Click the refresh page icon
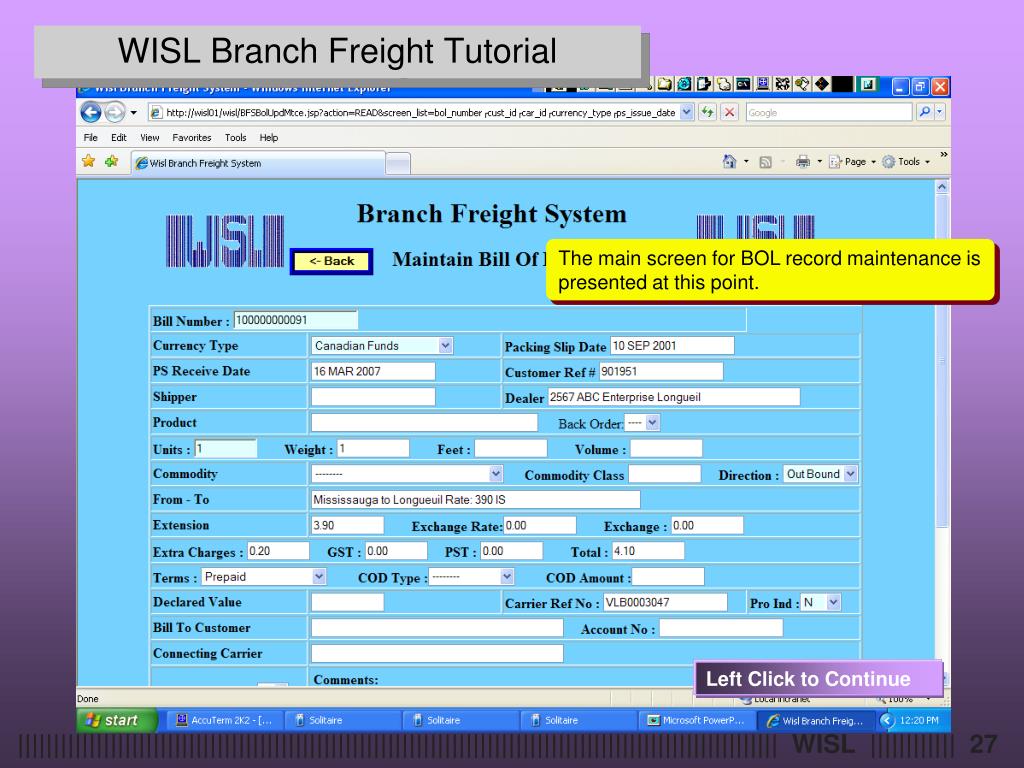Viewport: 1024px width, 768px height. point(707,112)
